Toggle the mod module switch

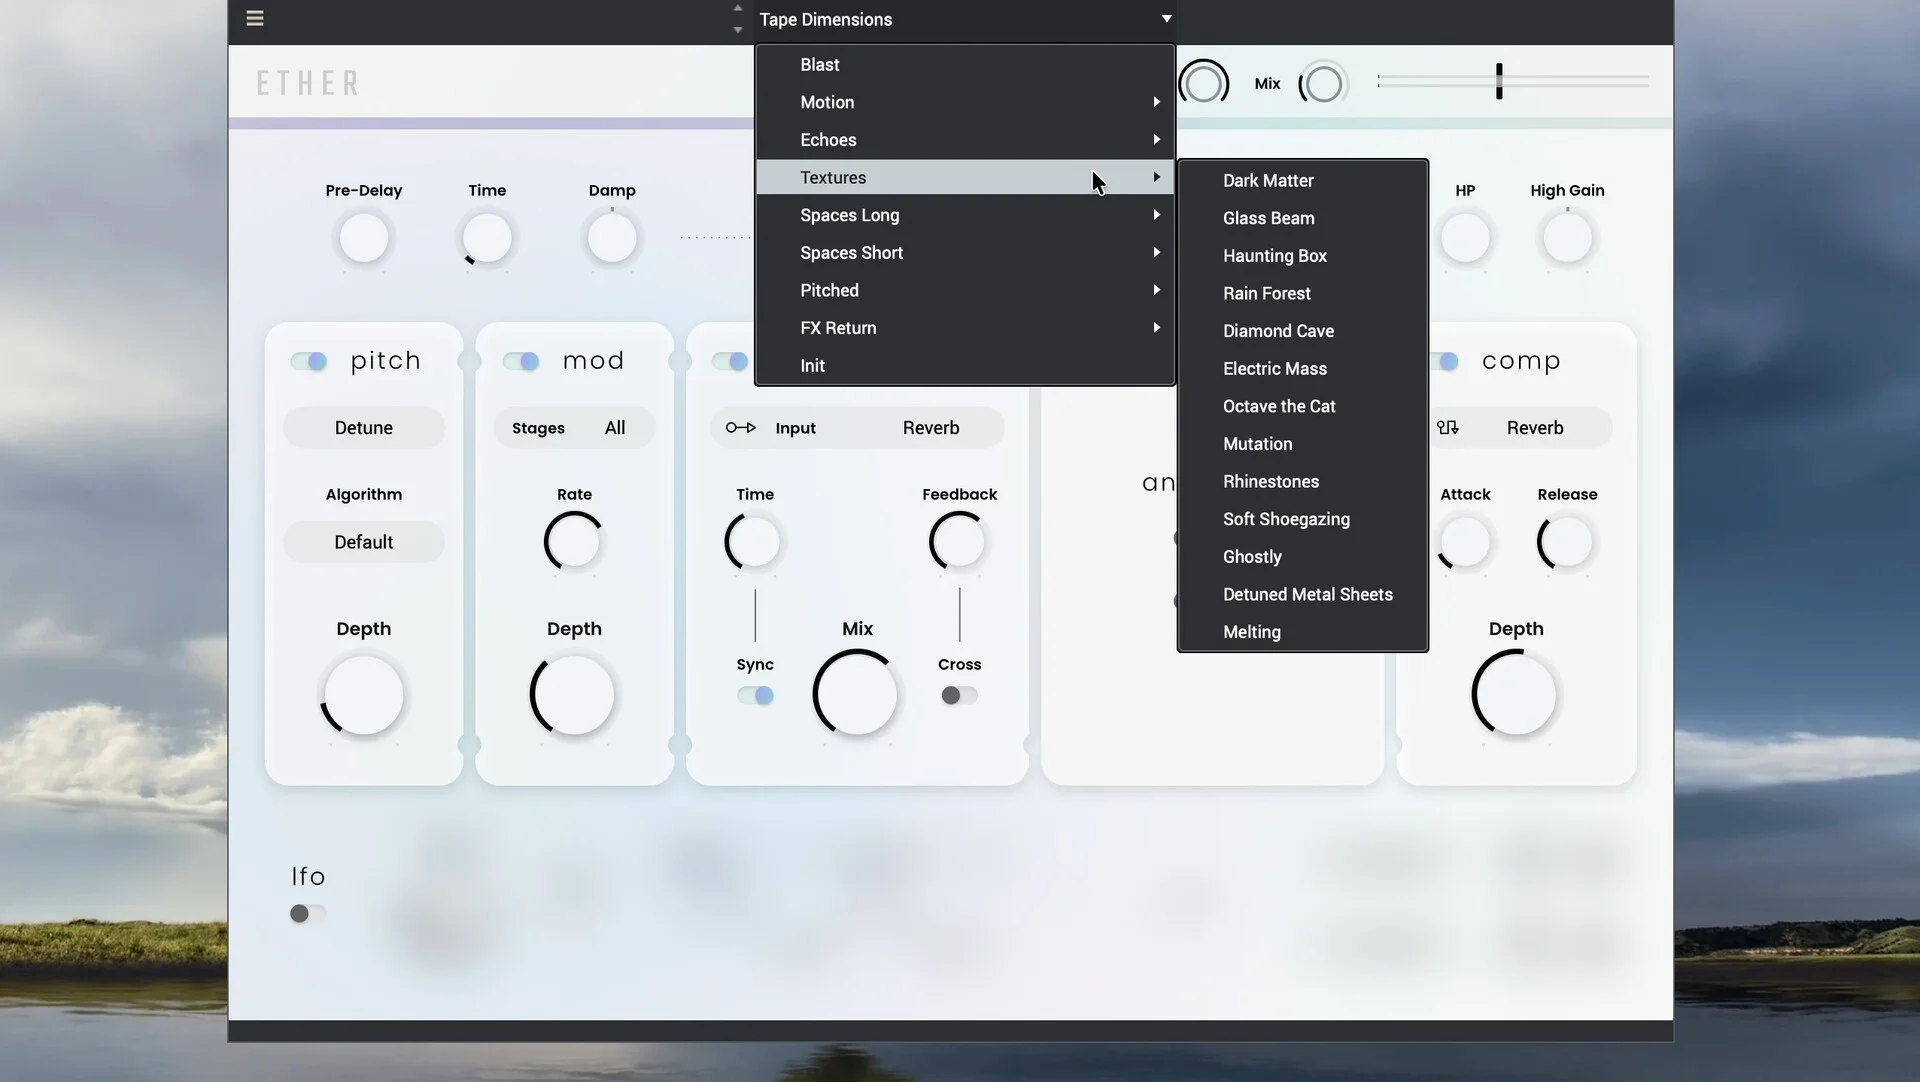521,361
